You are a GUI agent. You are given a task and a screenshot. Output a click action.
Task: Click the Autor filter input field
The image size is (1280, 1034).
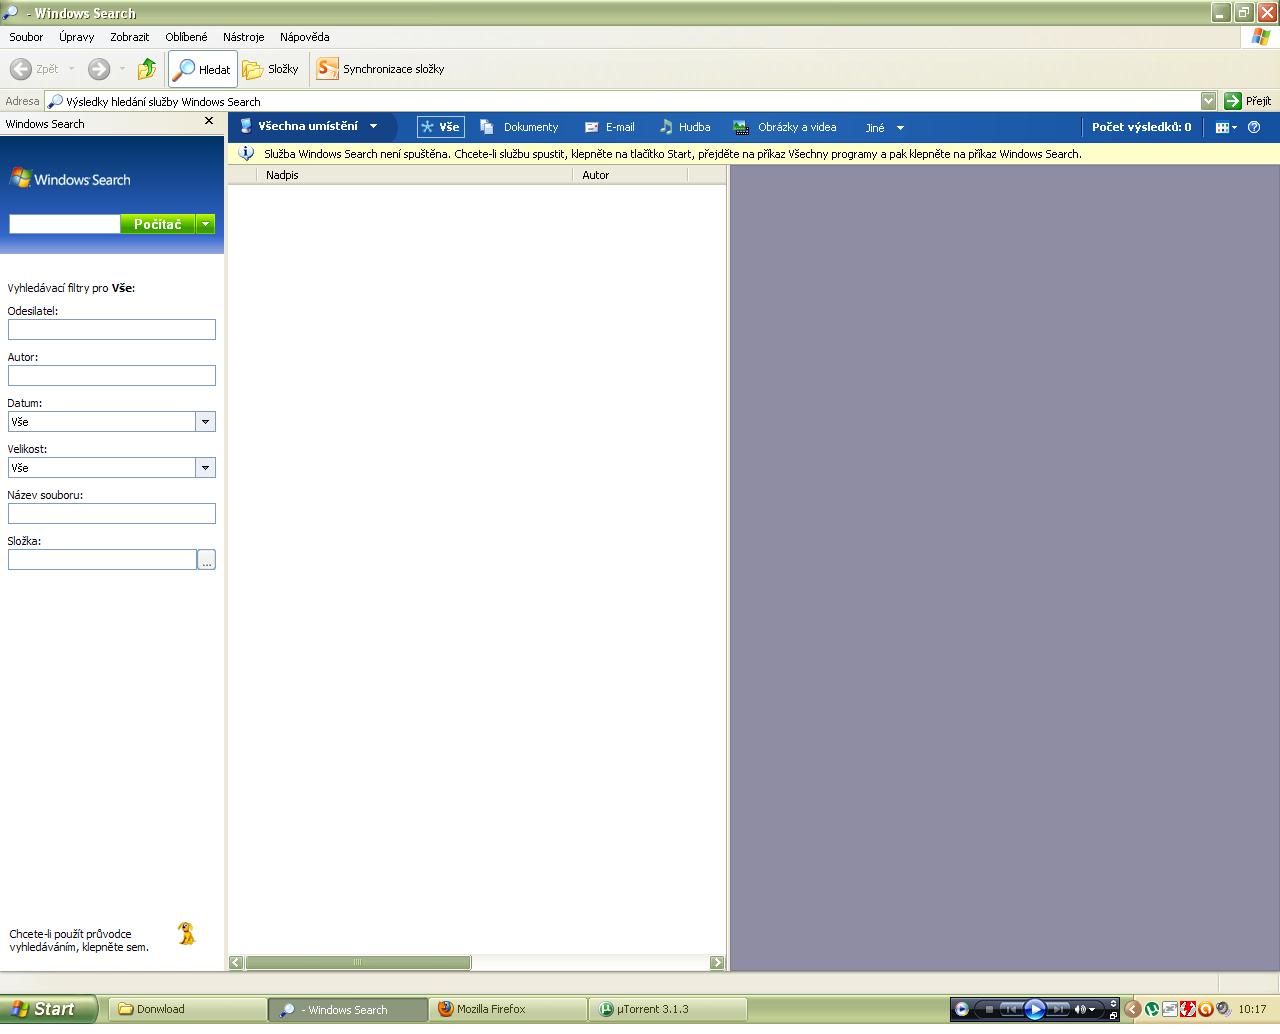(x=112, y=375)
